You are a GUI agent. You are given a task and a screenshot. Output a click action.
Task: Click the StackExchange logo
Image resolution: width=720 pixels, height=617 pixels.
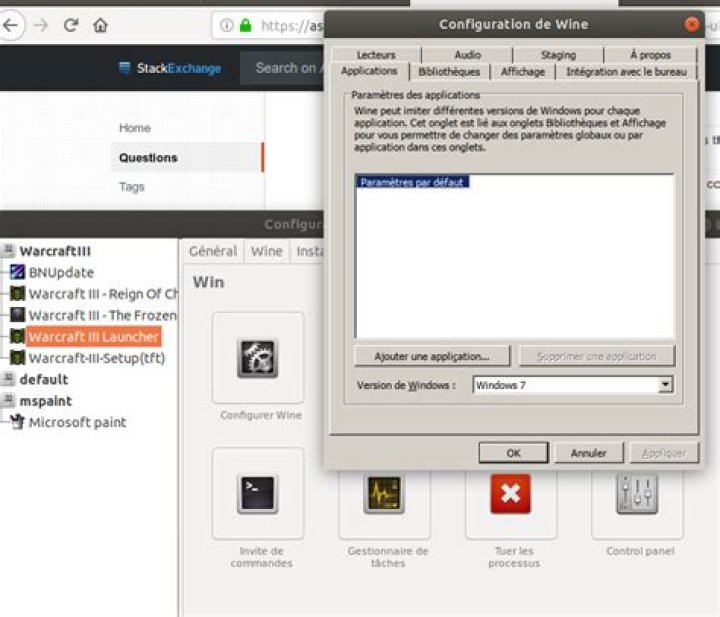170,68
